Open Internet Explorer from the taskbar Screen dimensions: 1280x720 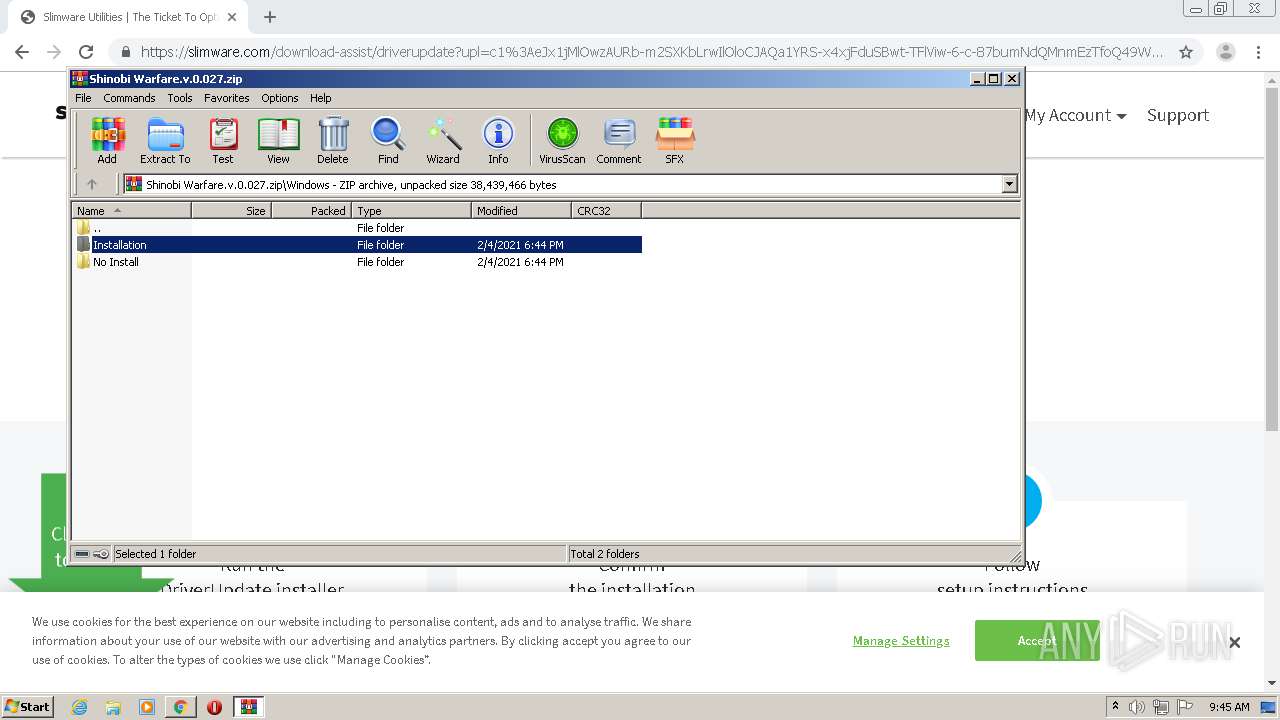click(80, 707)
